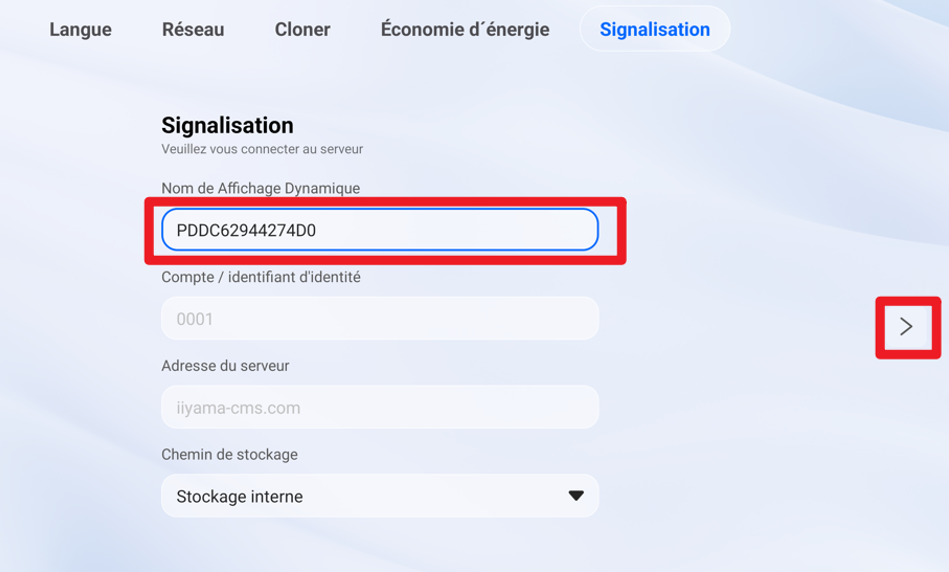Click the black dropdown triangle arrow
This screenshot has height=572, width=949.
[x=576, y=496]
